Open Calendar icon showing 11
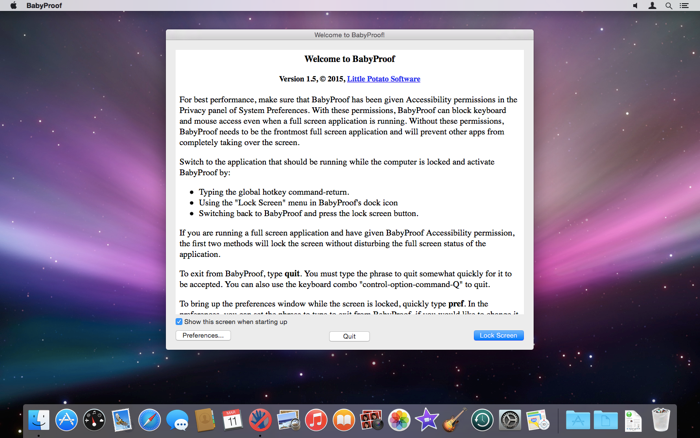The image size is (700, 438). (232, 420)
